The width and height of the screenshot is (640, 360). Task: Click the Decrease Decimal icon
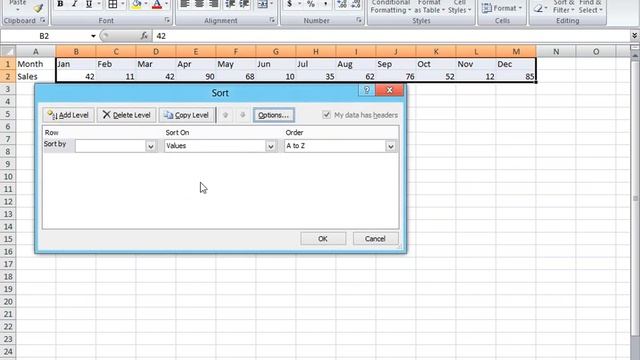[356, 4]
